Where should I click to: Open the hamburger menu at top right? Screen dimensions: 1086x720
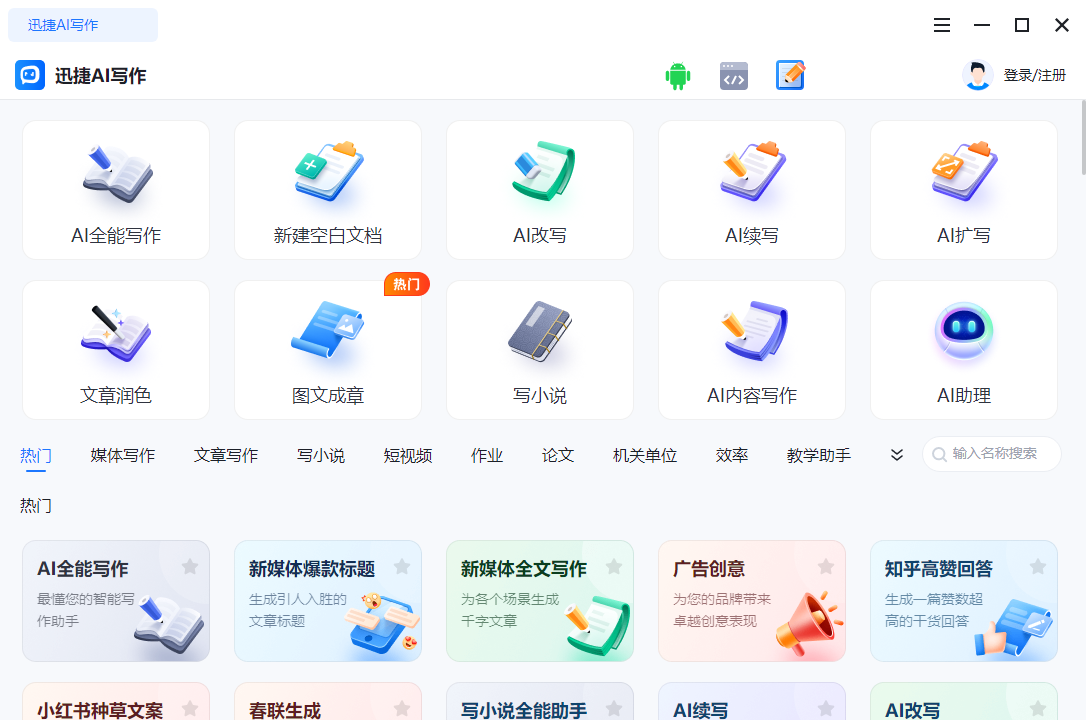[941, 25]
